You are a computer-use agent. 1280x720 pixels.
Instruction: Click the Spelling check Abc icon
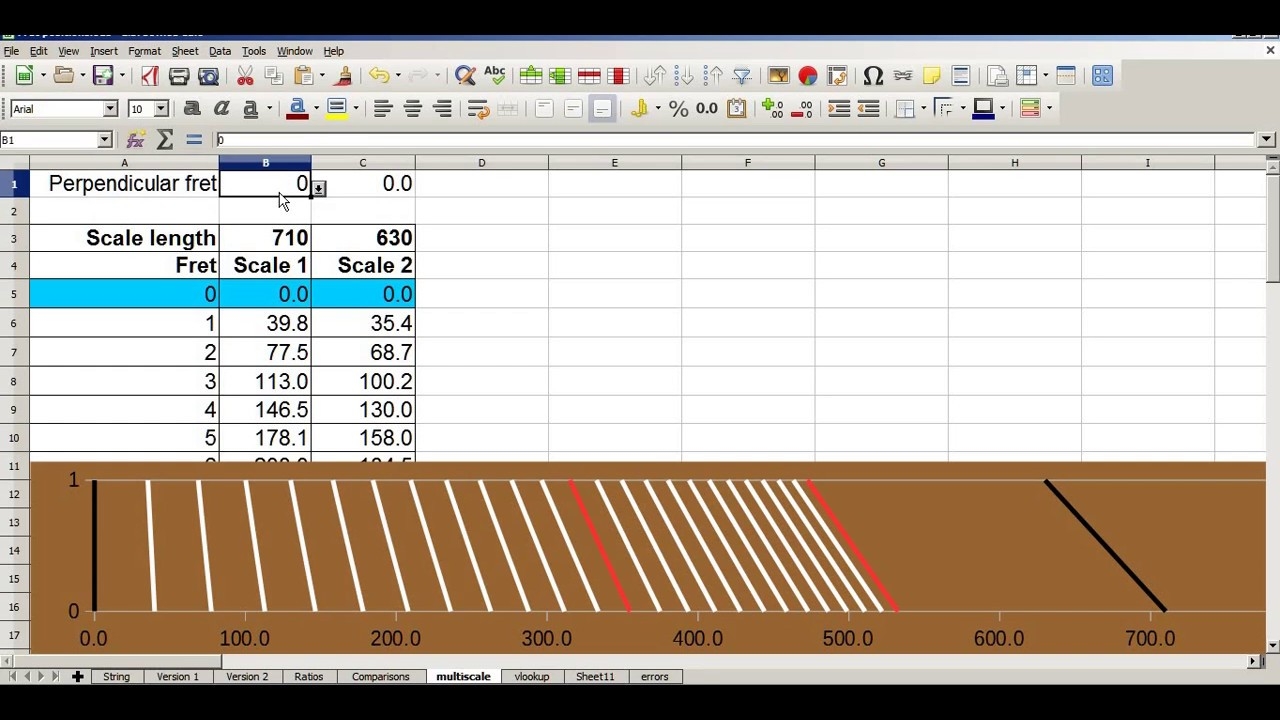tap(494, 75)
